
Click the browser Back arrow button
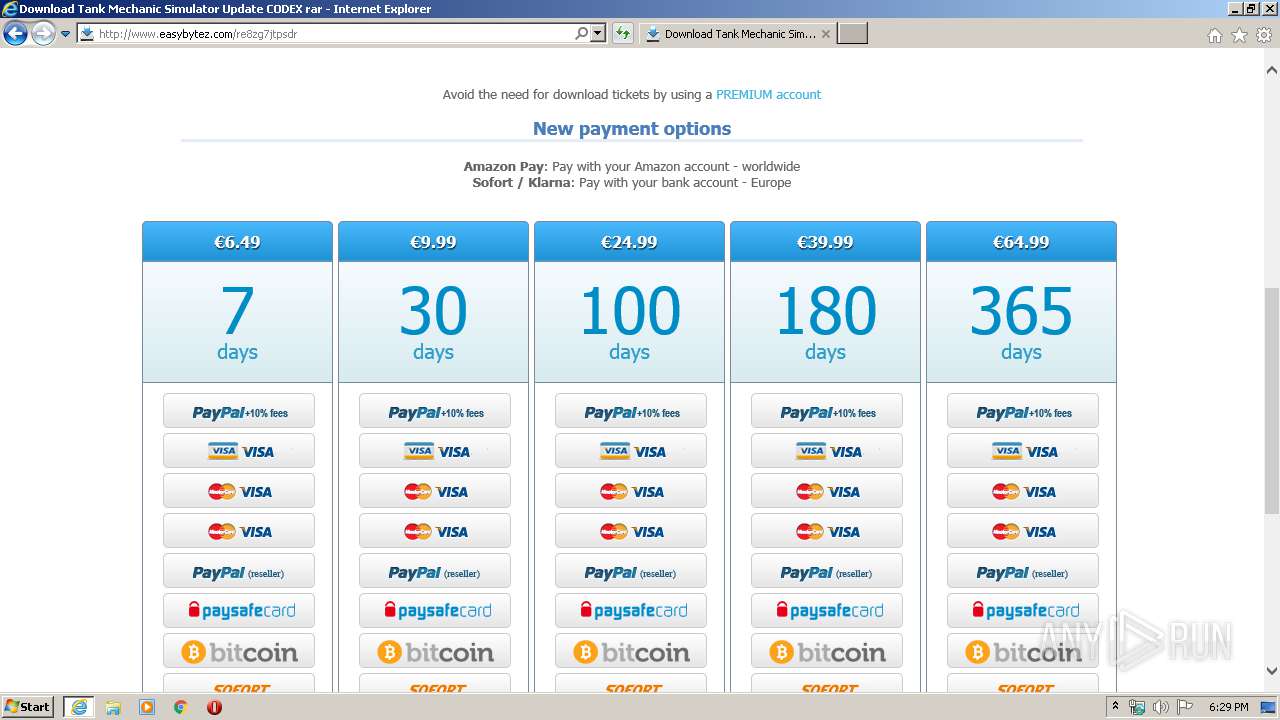click(15, 34)
